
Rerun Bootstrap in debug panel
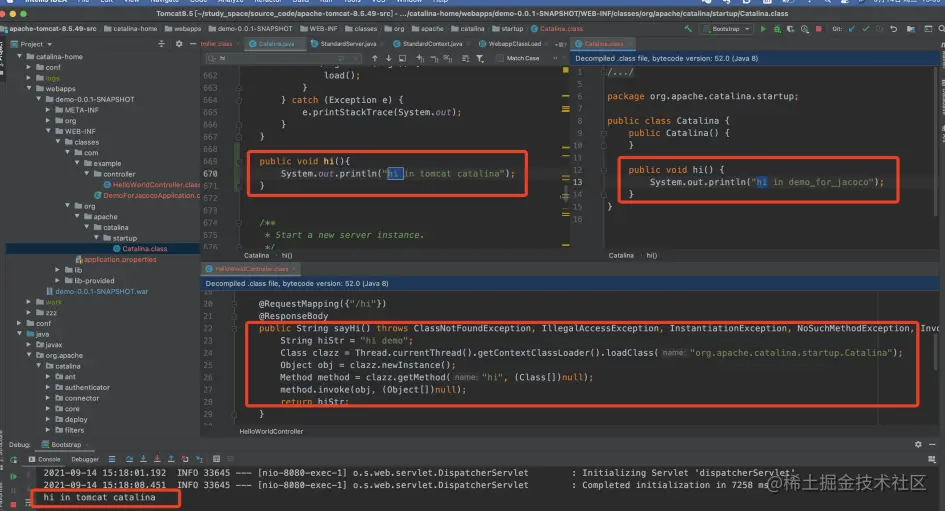point(13,460)
